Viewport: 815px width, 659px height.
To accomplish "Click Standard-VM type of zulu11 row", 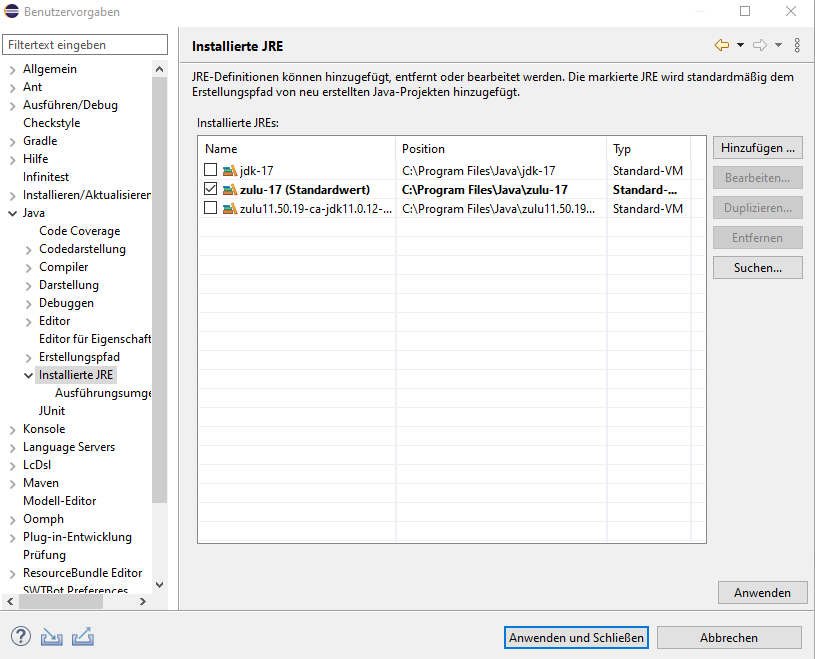I will [x=648, y=208].
